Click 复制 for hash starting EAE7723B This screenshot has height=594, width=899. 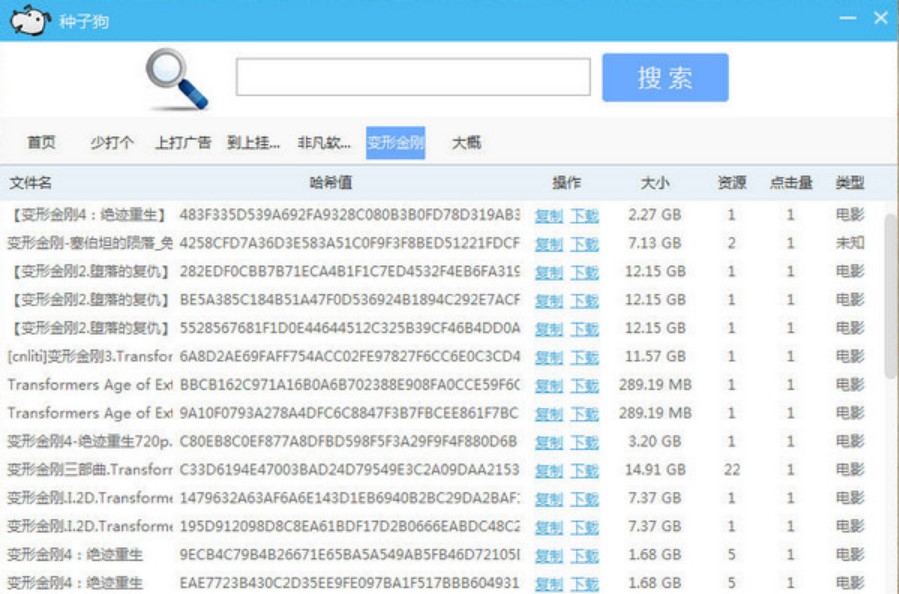(549, 584)
